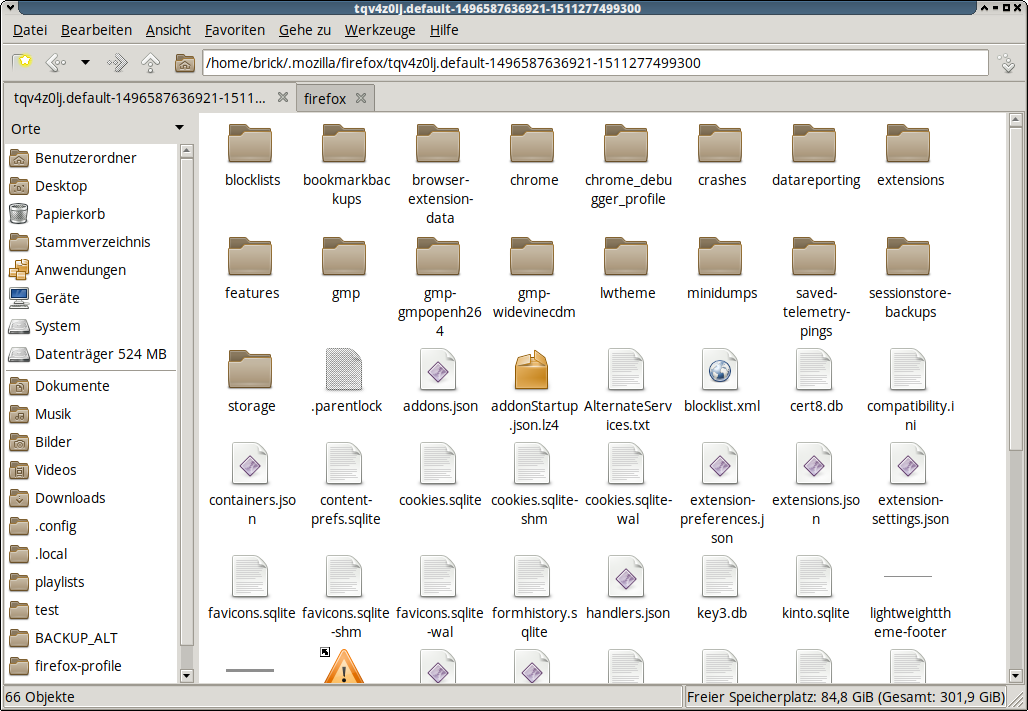Viewport: 1028px width, 711px height.
Task: Select the cookies.sqlite file
Action: (439, 465)
